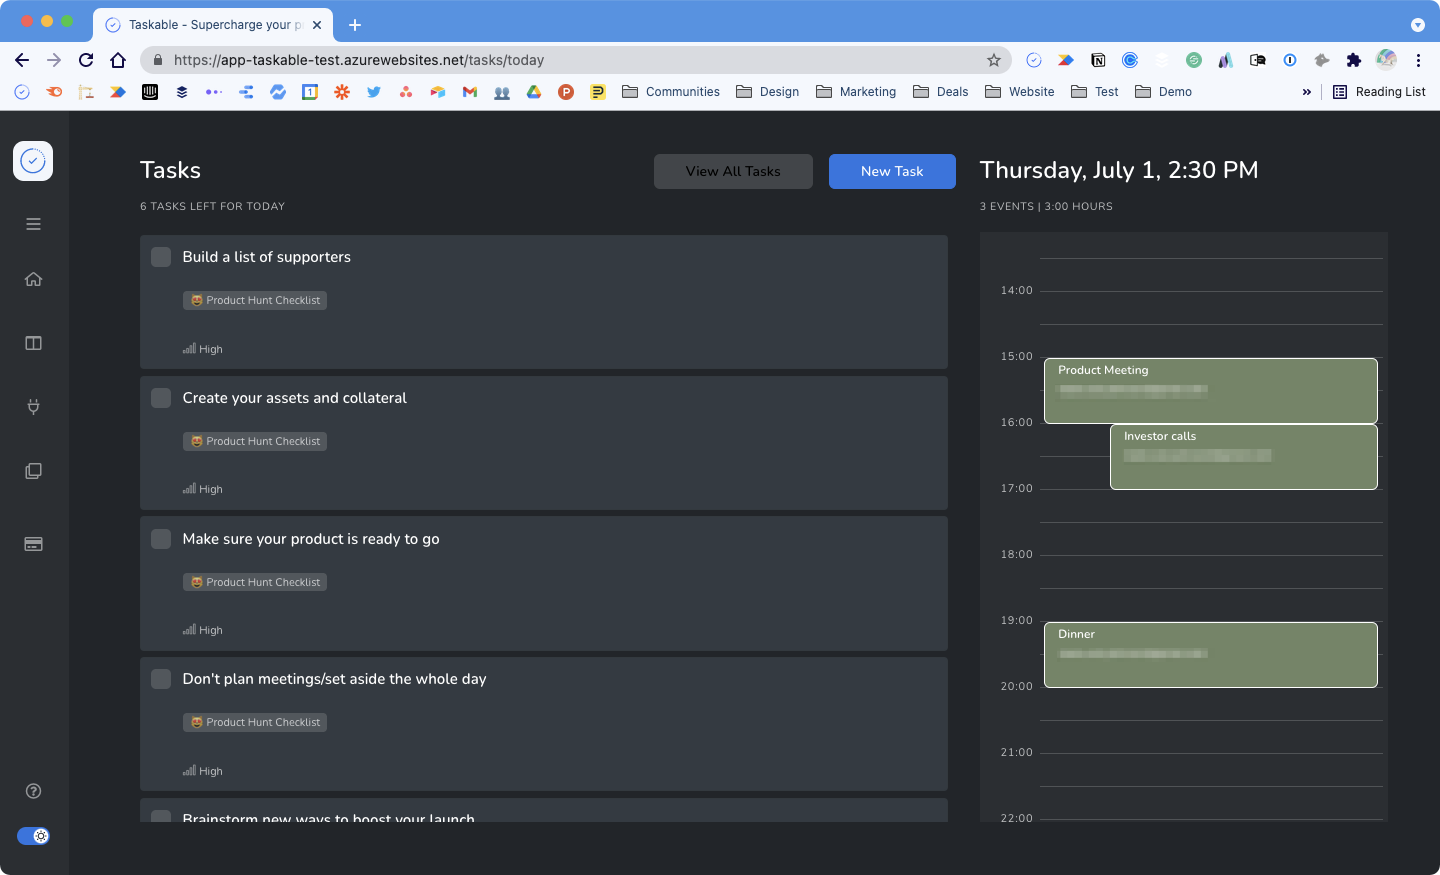Open 'Don't plan meetings/set aside the whole day'
This screenshot has width=1440, height=875.
pos(335,679)
